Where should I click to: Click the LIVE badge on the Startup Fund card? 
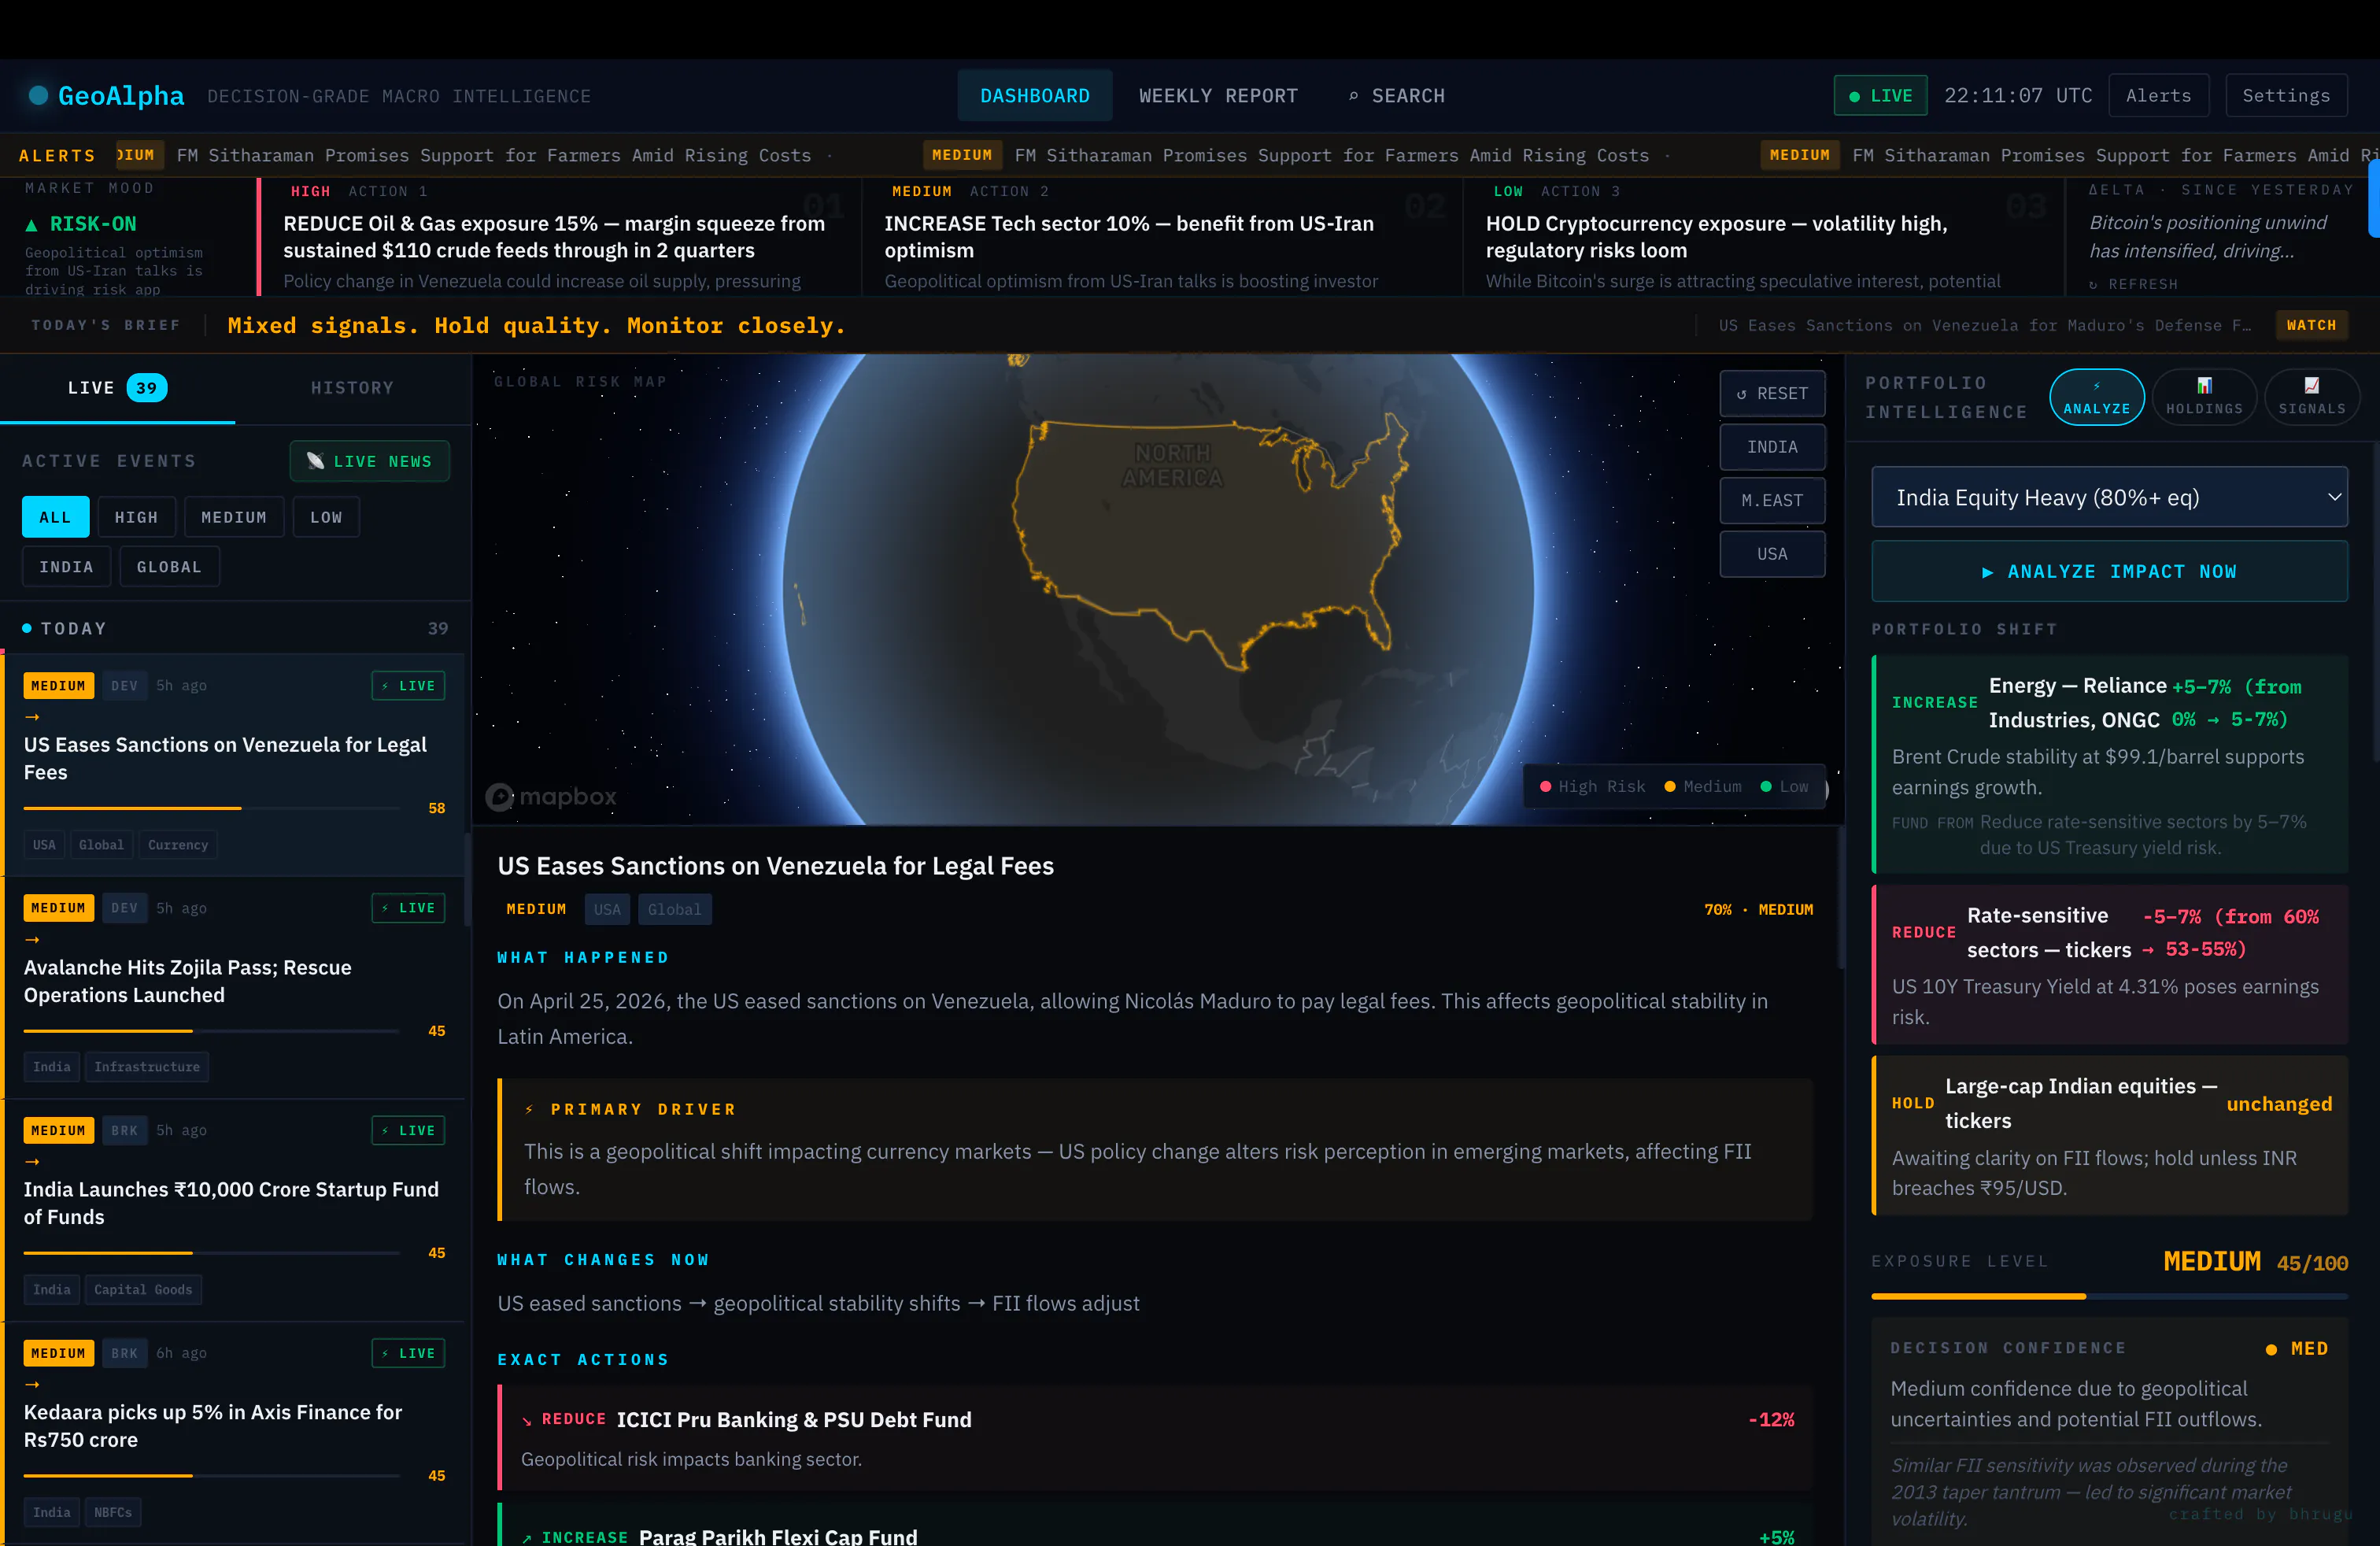click(x=408, y=1131)
